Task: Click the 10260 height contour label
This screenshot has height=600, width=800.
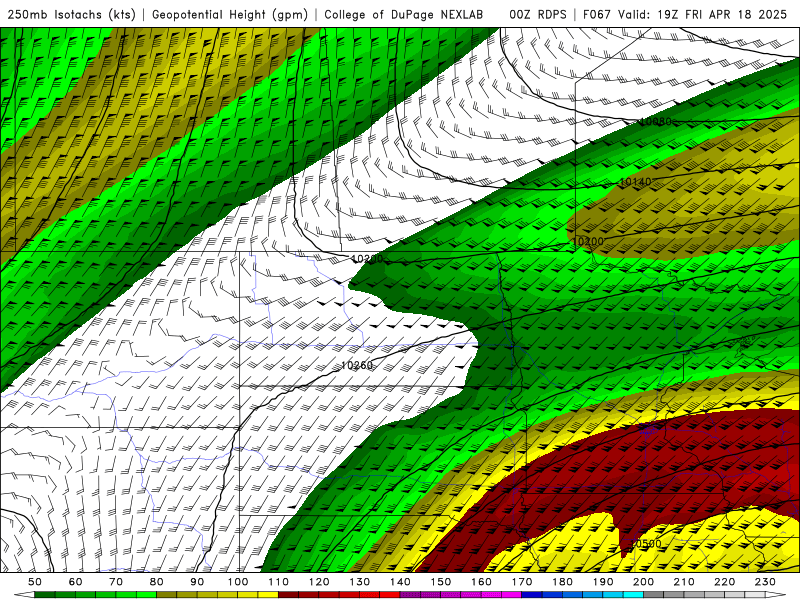Action: pos(357,365)
